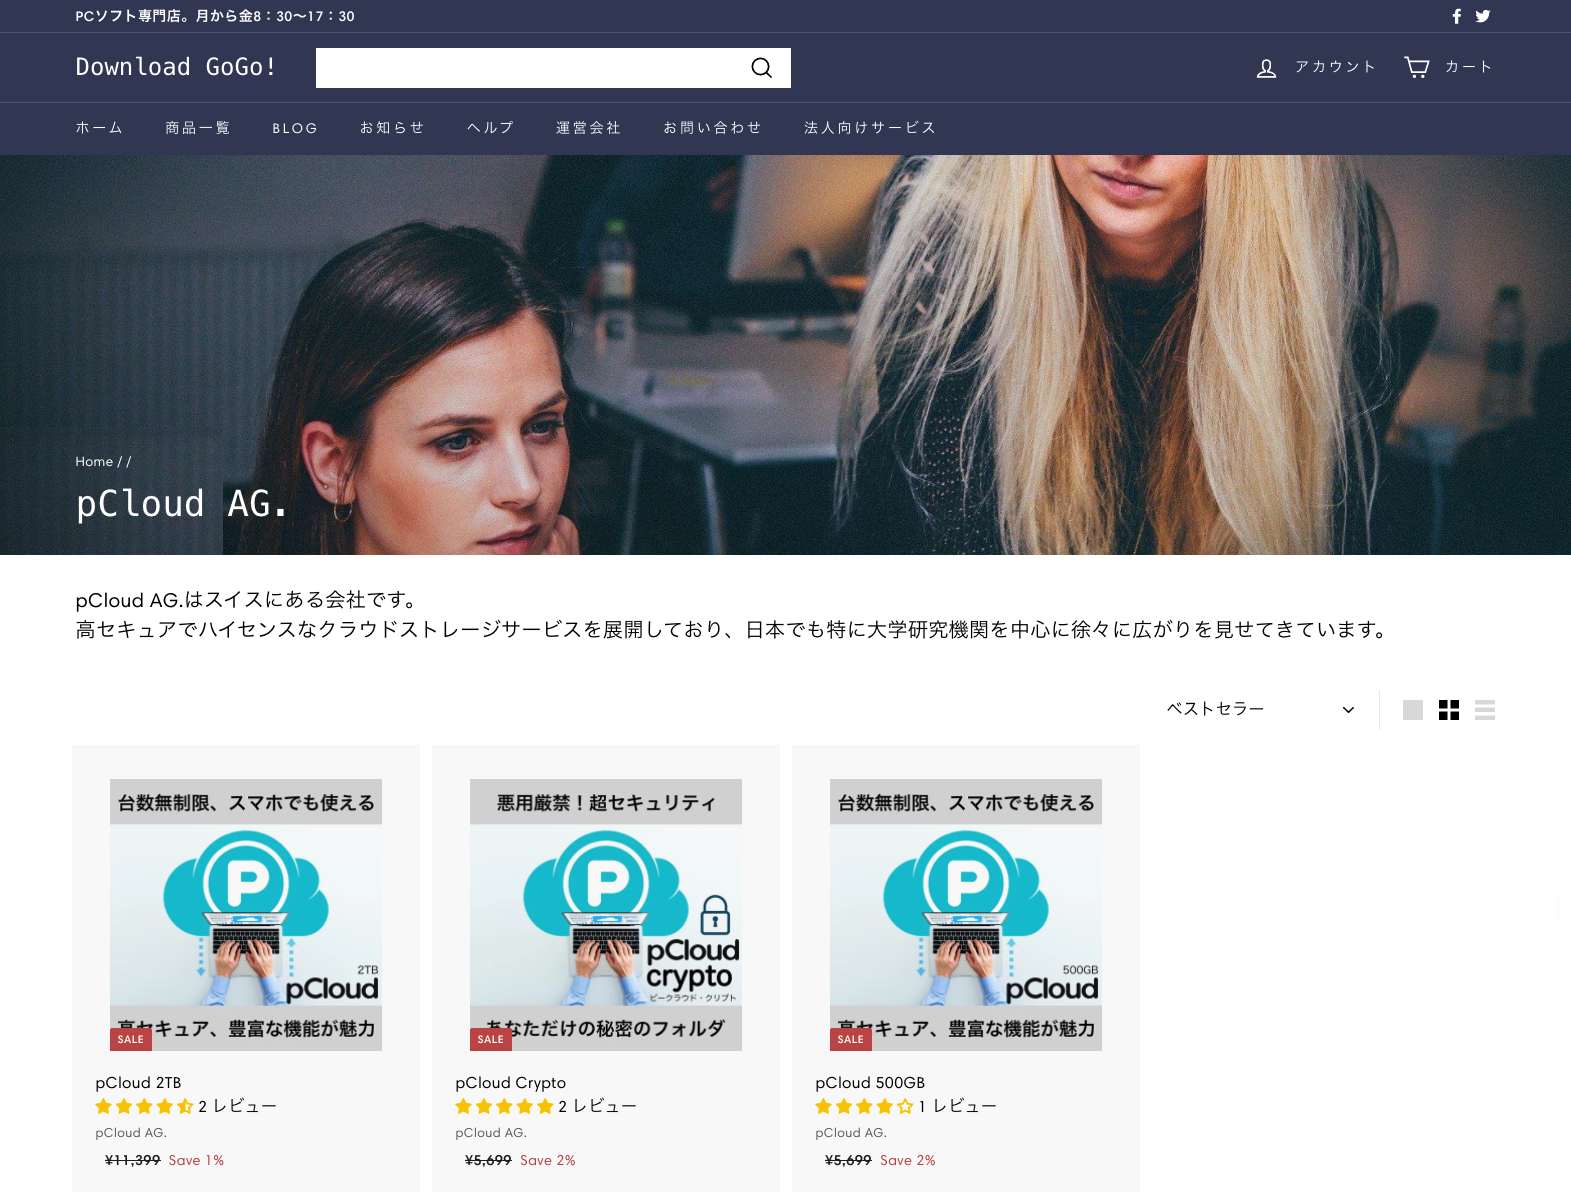Click the Home breadcrumb link

click(94, 462)
